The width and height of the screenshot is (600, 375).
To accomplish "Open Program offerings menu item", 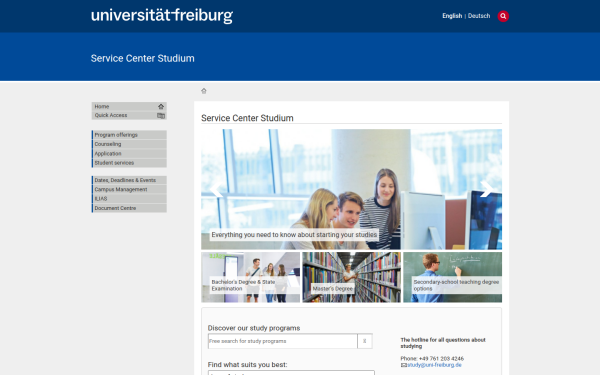I will [129, 135].
